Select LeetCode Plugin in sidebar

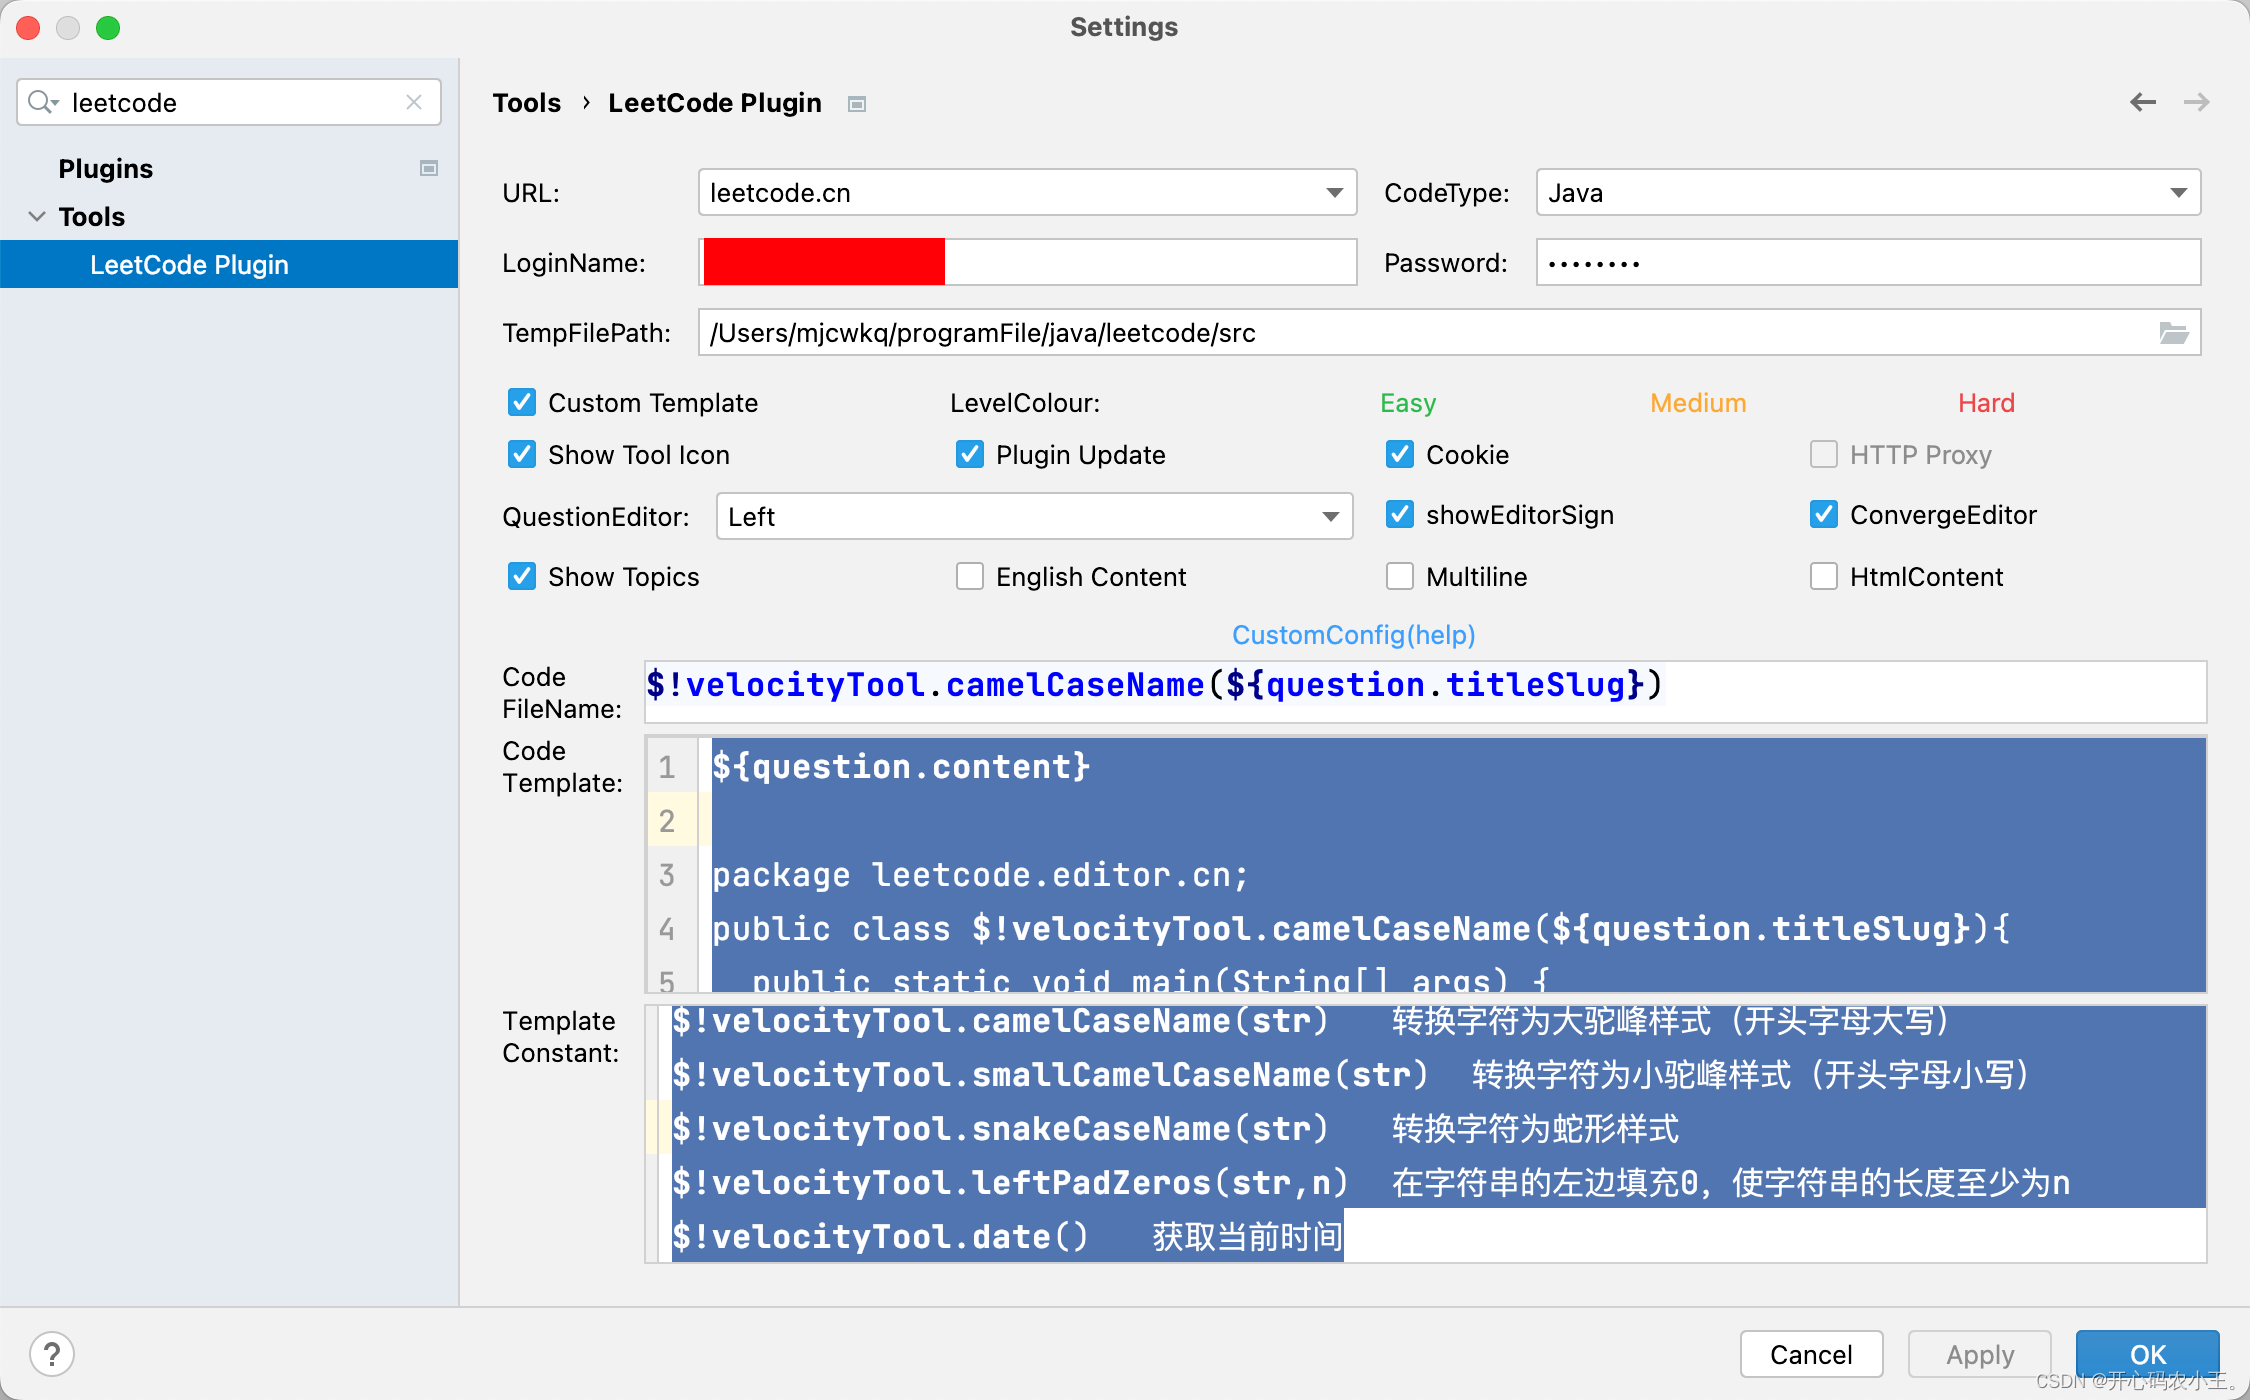[229, 264]
